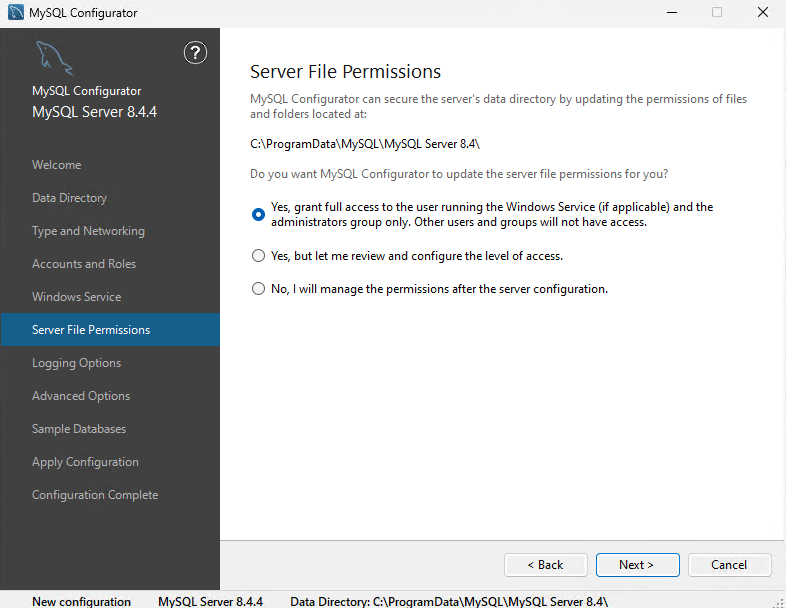786x608 pixels.
Task: Open the Type and Networking step
Action: point(88,231)
